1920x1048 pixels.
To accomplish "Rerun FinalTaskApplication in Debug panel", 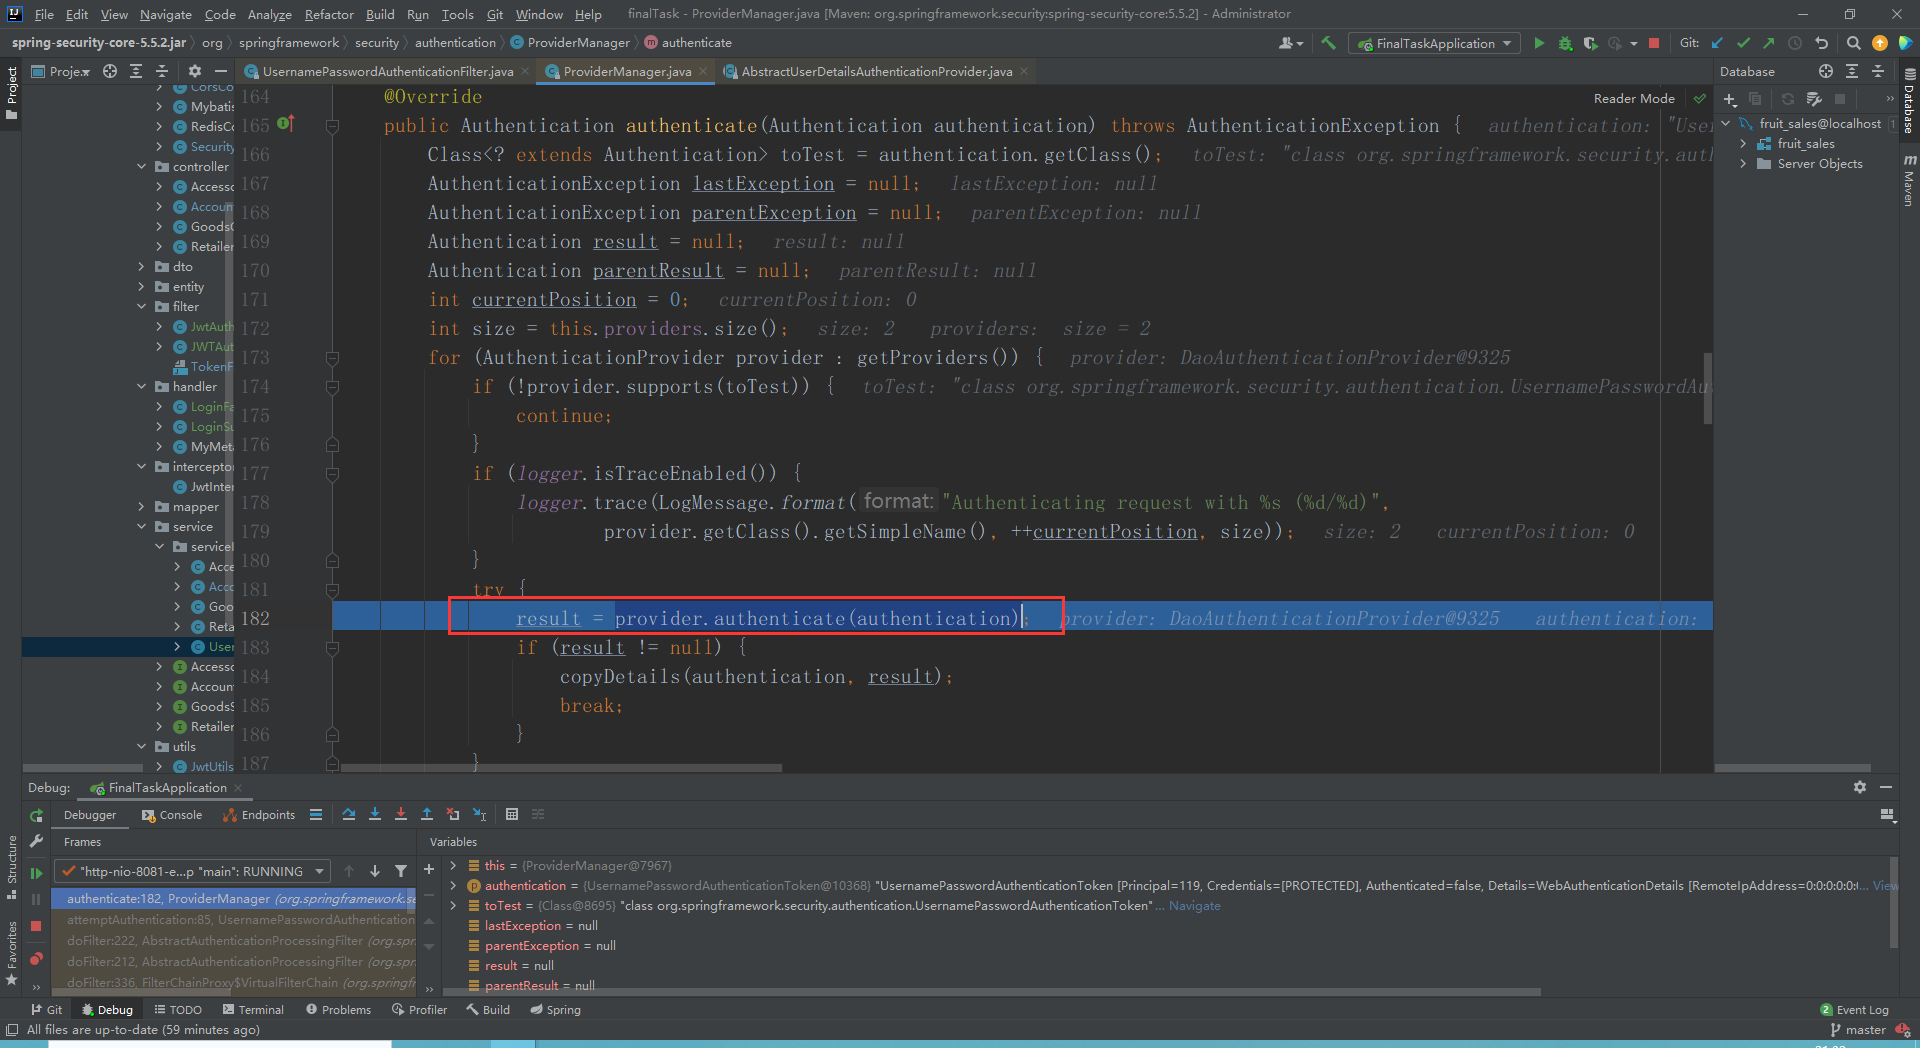I will [36, 816].
